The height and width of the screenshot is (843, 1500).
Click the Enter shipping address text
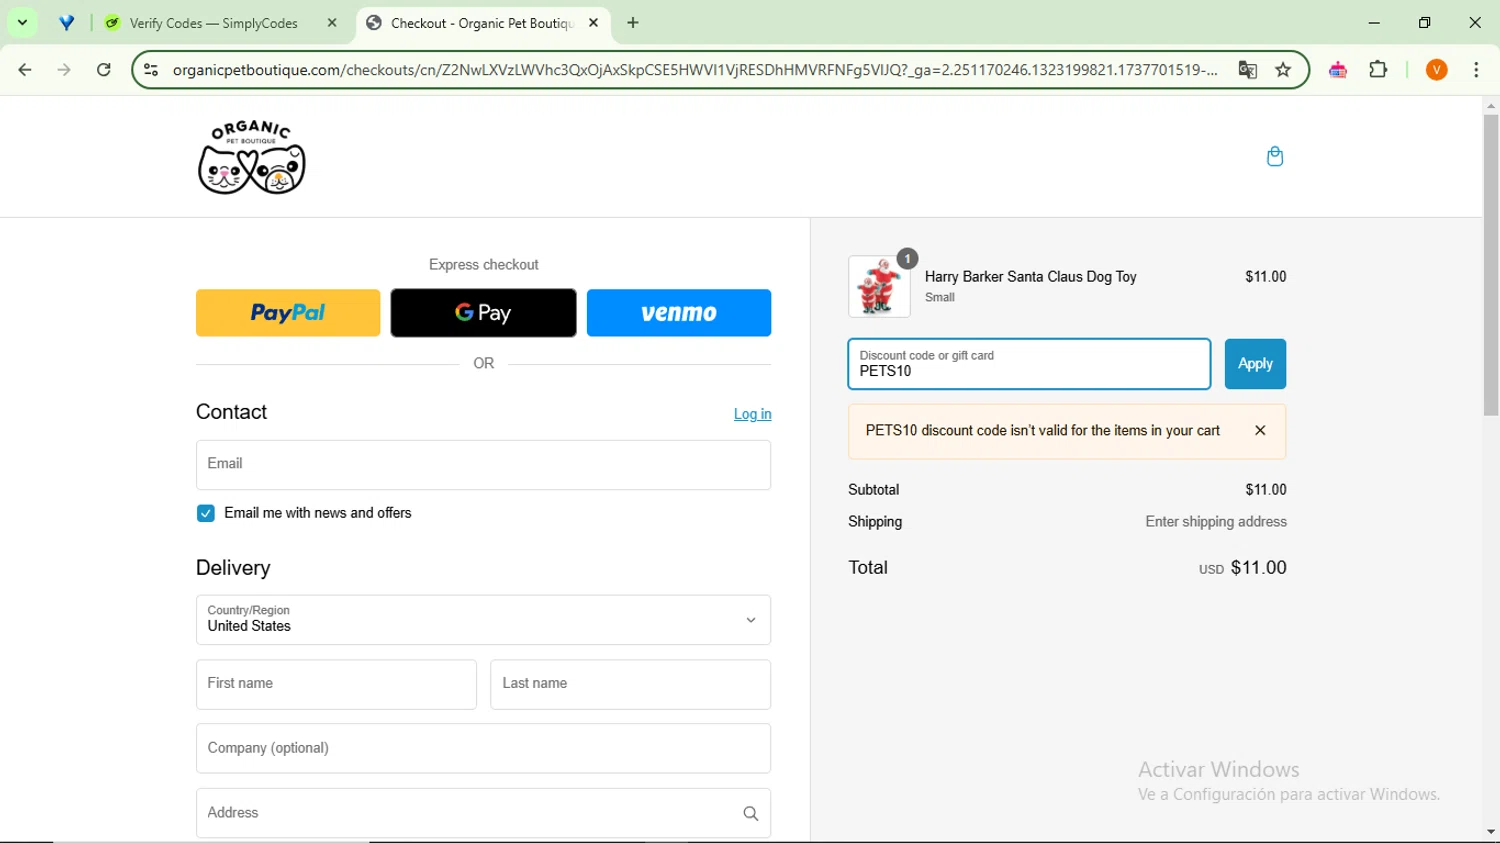point(1216,522)
